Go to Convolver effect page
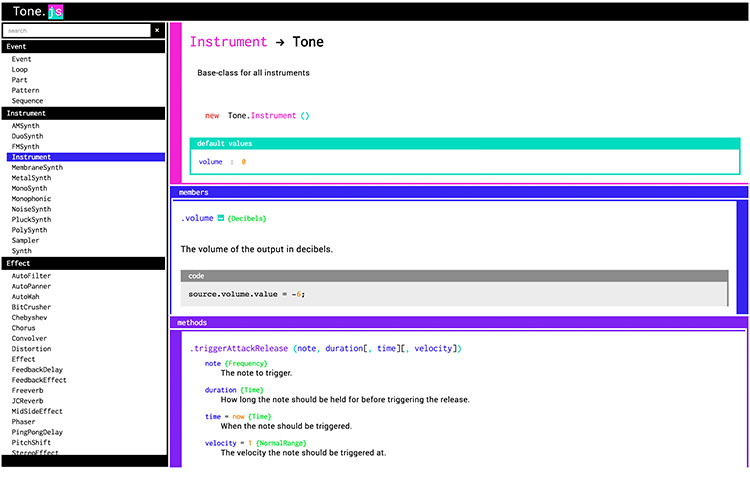 (x=29, y=338)
